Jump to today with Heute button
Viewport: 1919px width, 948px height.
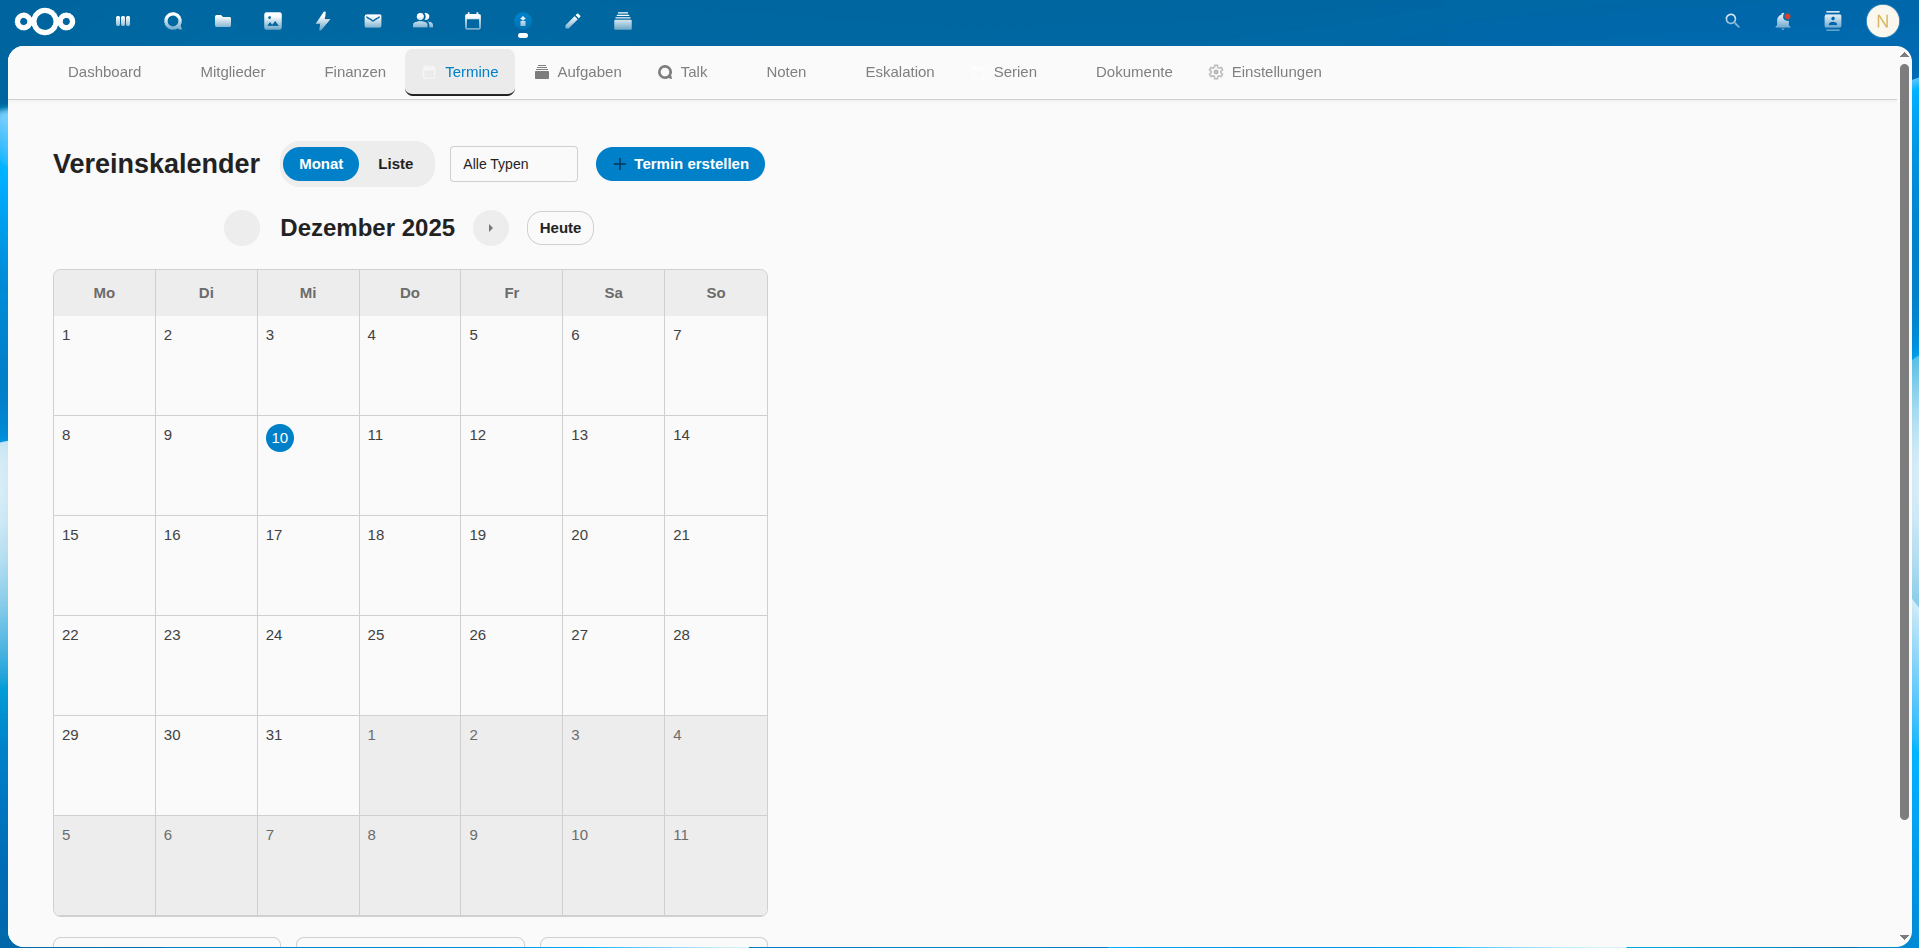560,228
